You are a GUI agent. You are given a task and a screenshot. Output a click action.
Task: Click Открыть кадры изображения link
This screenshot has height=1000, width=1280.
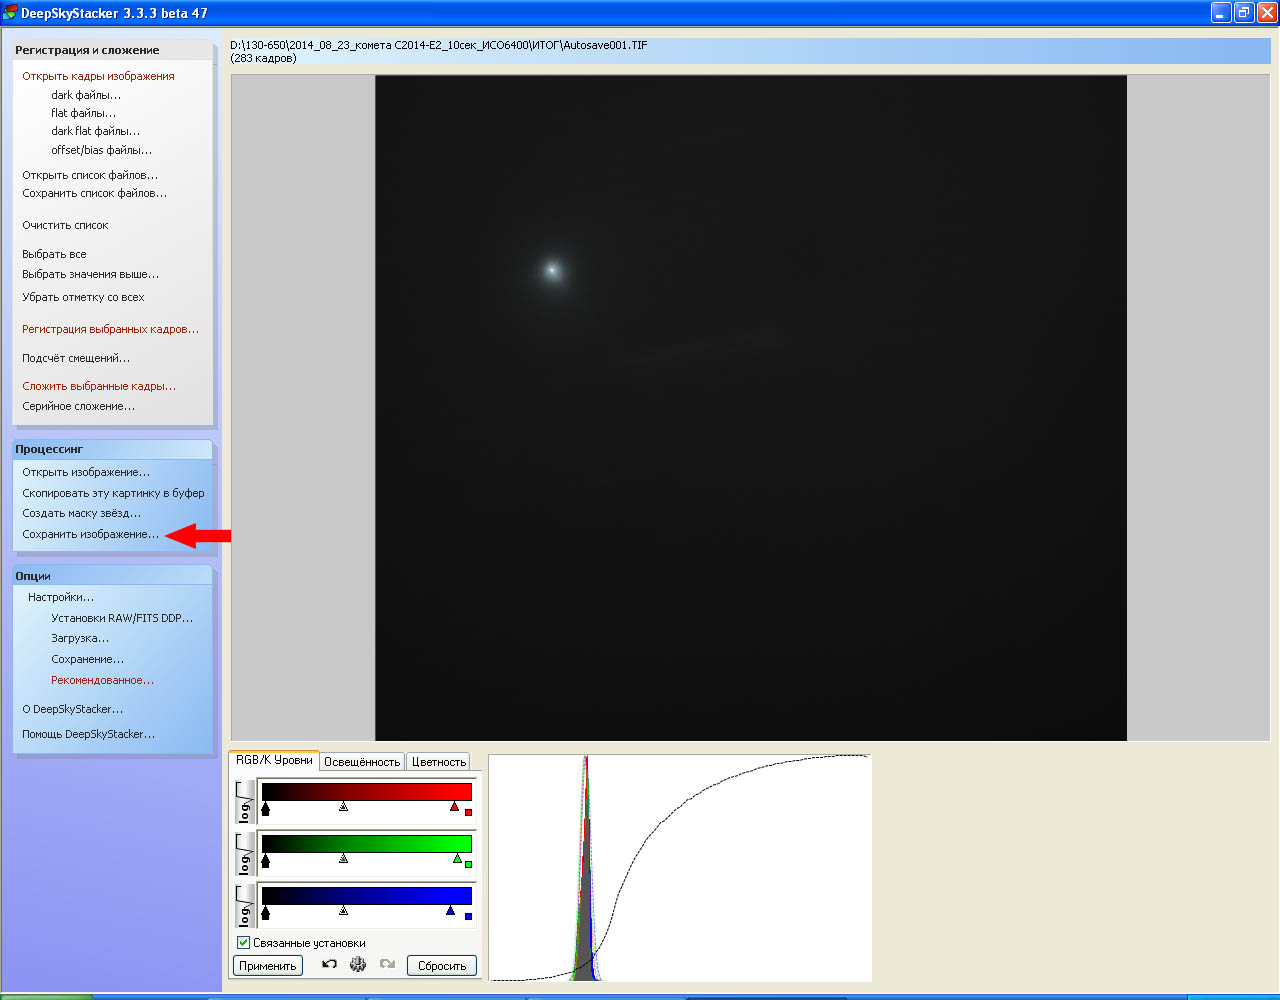pos(98,76)
